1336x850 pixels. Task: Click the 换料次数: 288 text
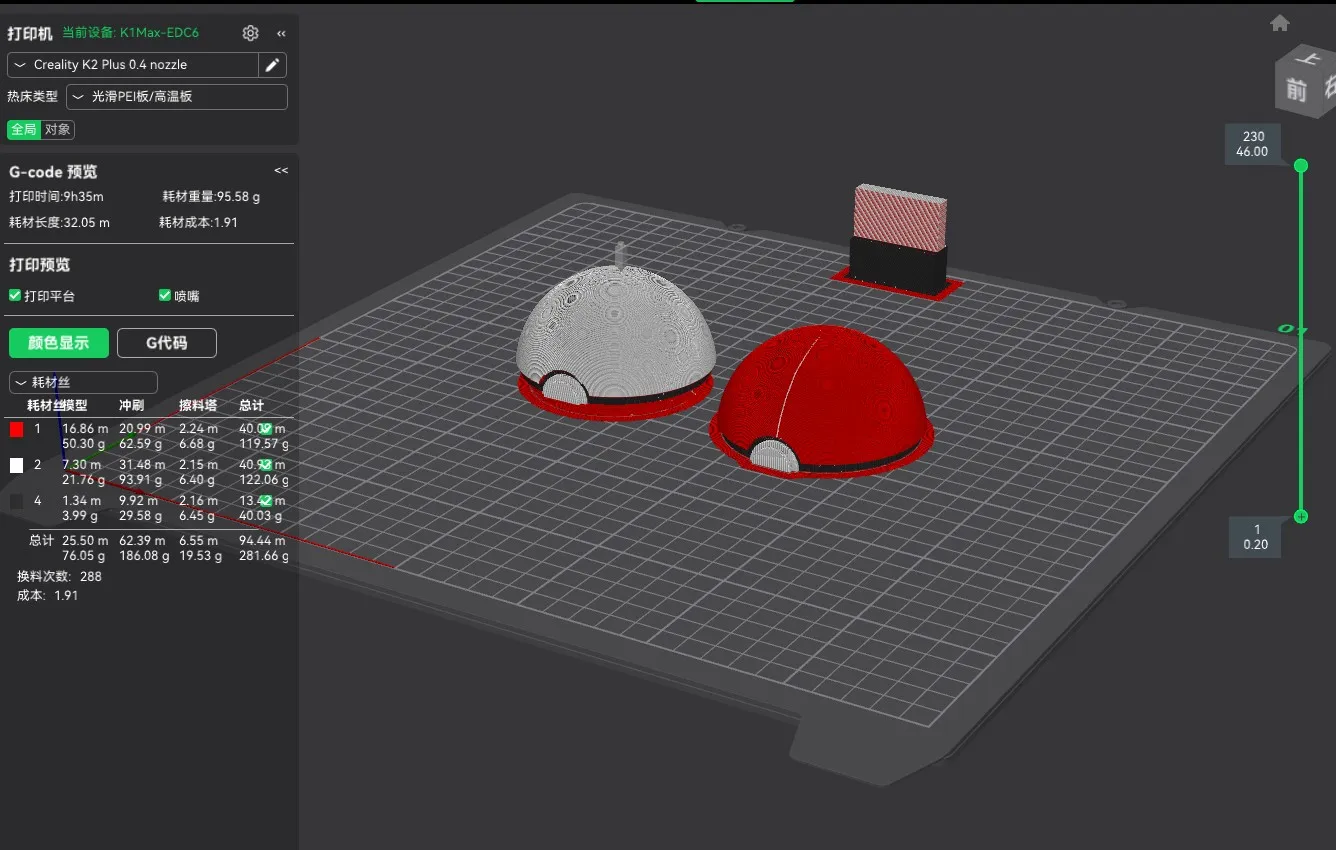click(x=59, y=576)
